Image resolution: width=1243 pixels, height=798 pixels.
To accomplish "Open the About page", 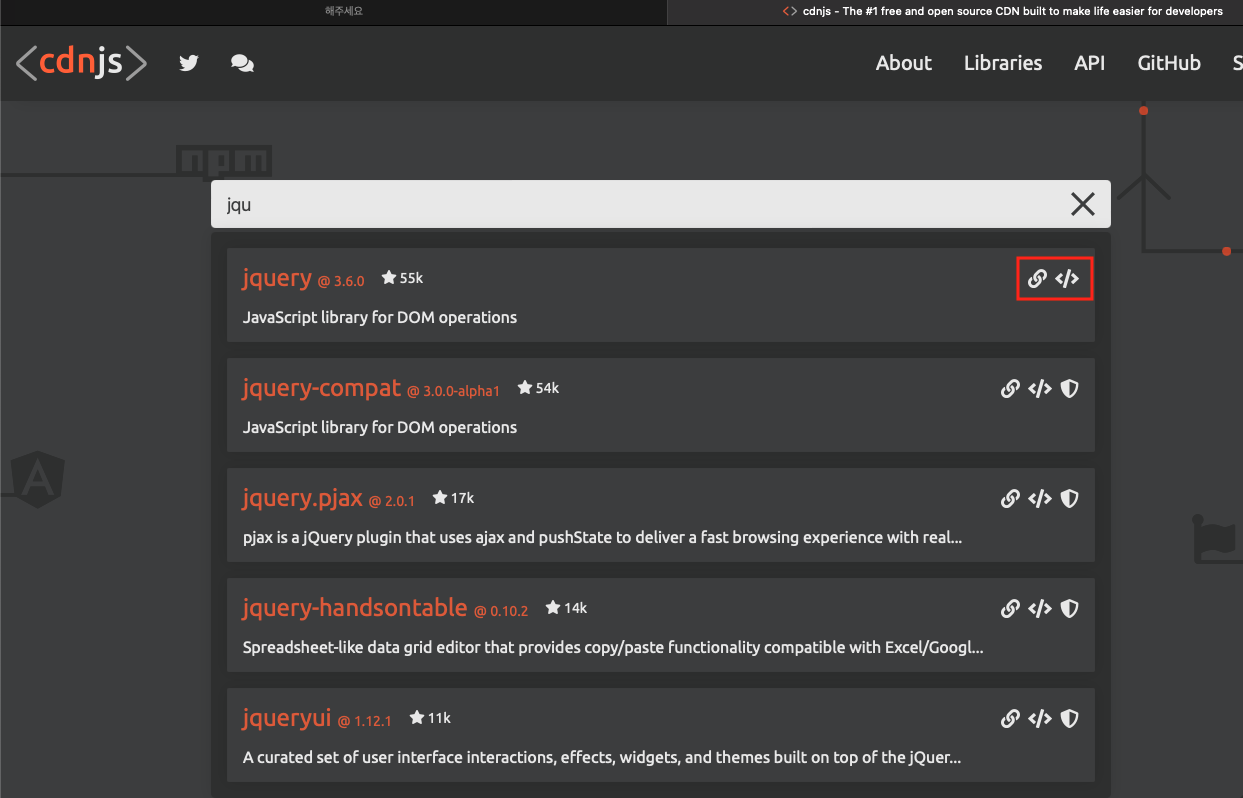I will click(904, 63).
